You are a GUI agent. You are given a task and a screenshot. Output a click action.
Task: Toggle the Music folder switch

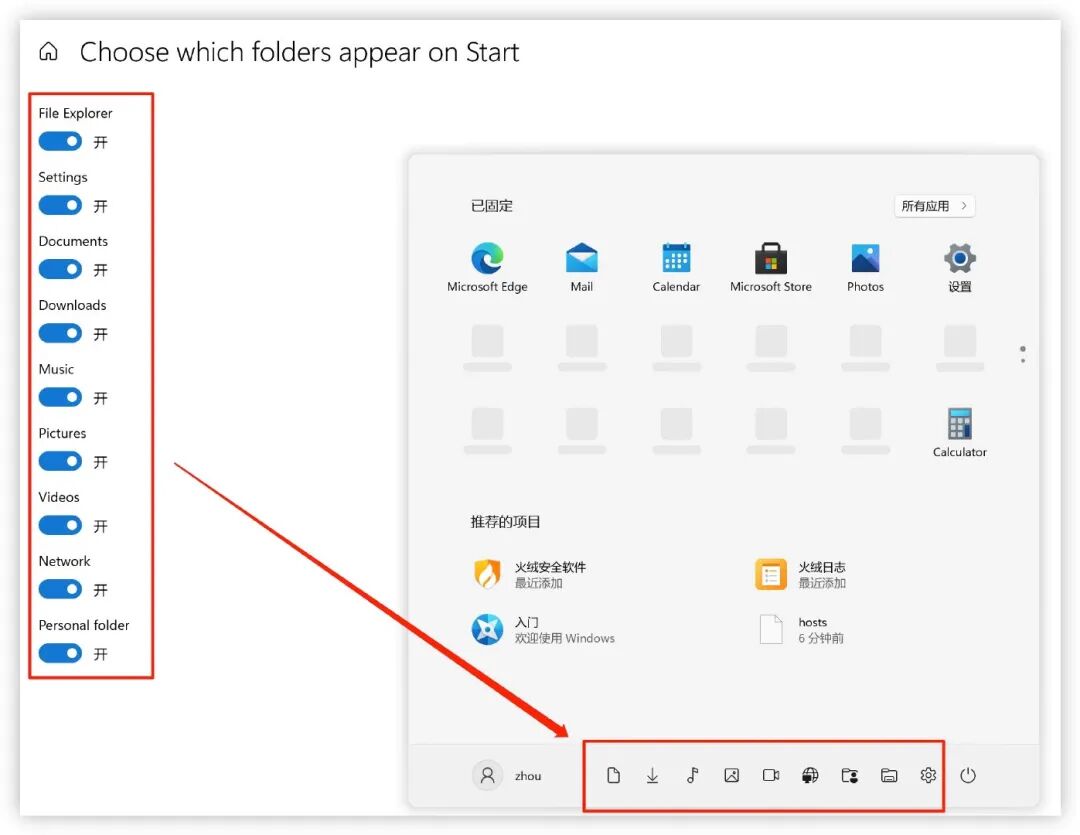pyautogui.click(x=60, y=398)
